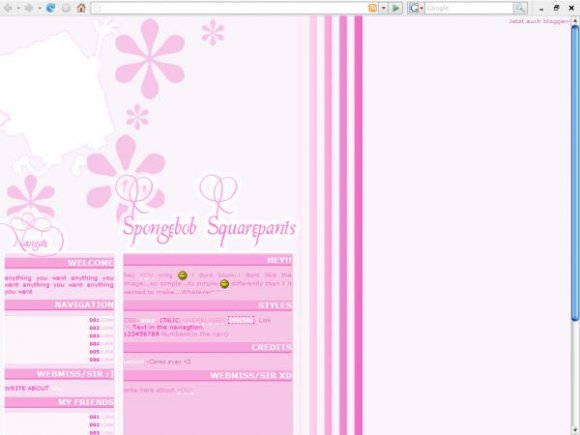The width and height of the screenshot is (580, 435).
Task: Click the 'MY FRIENDS' sidebar heading
Action: click(x=86, y=402)
